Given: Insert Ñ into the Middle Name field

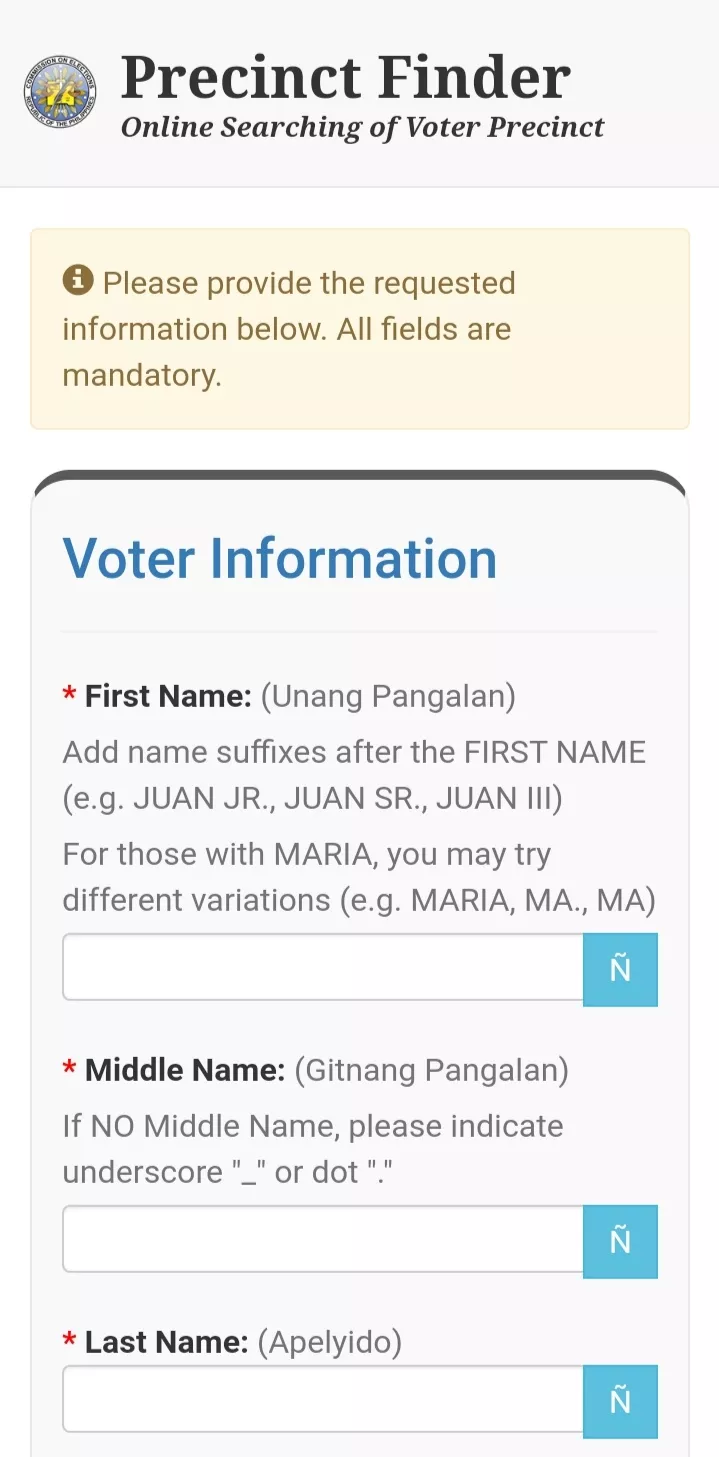Looking at the screenshot, I should (x=620, y=1241).
